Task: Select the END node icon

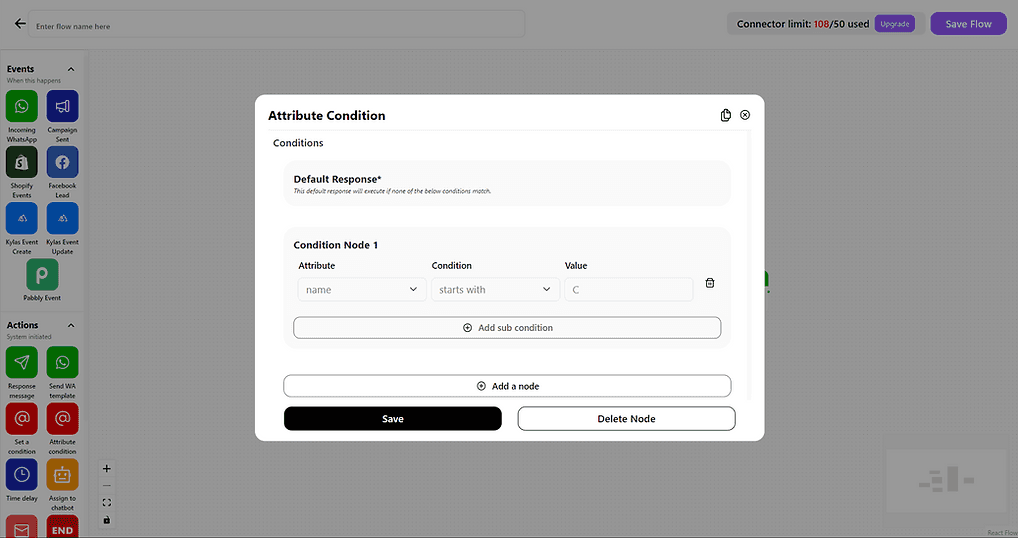Action: pos(62,526)
